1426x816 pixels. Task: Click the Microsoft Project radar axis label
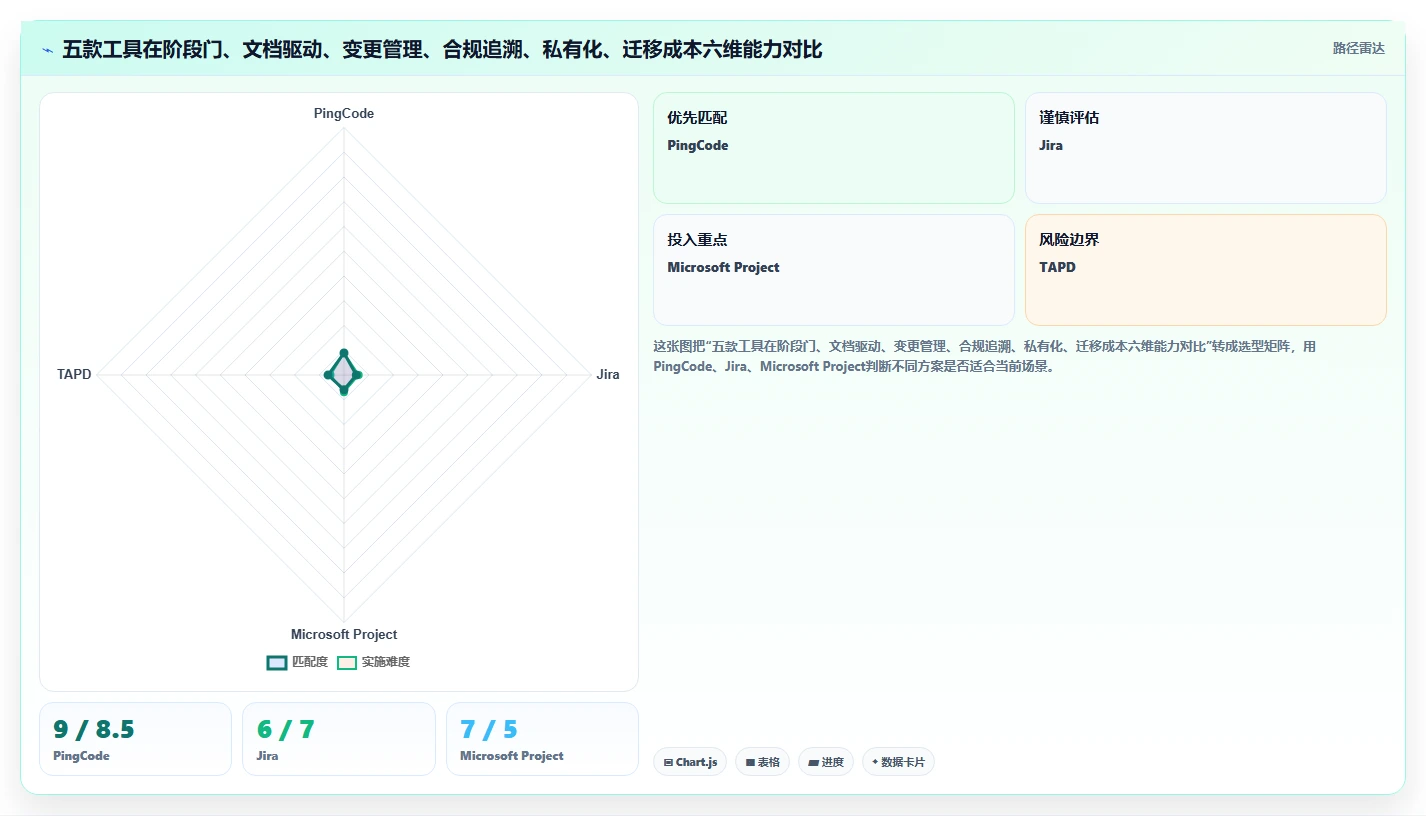344,635
